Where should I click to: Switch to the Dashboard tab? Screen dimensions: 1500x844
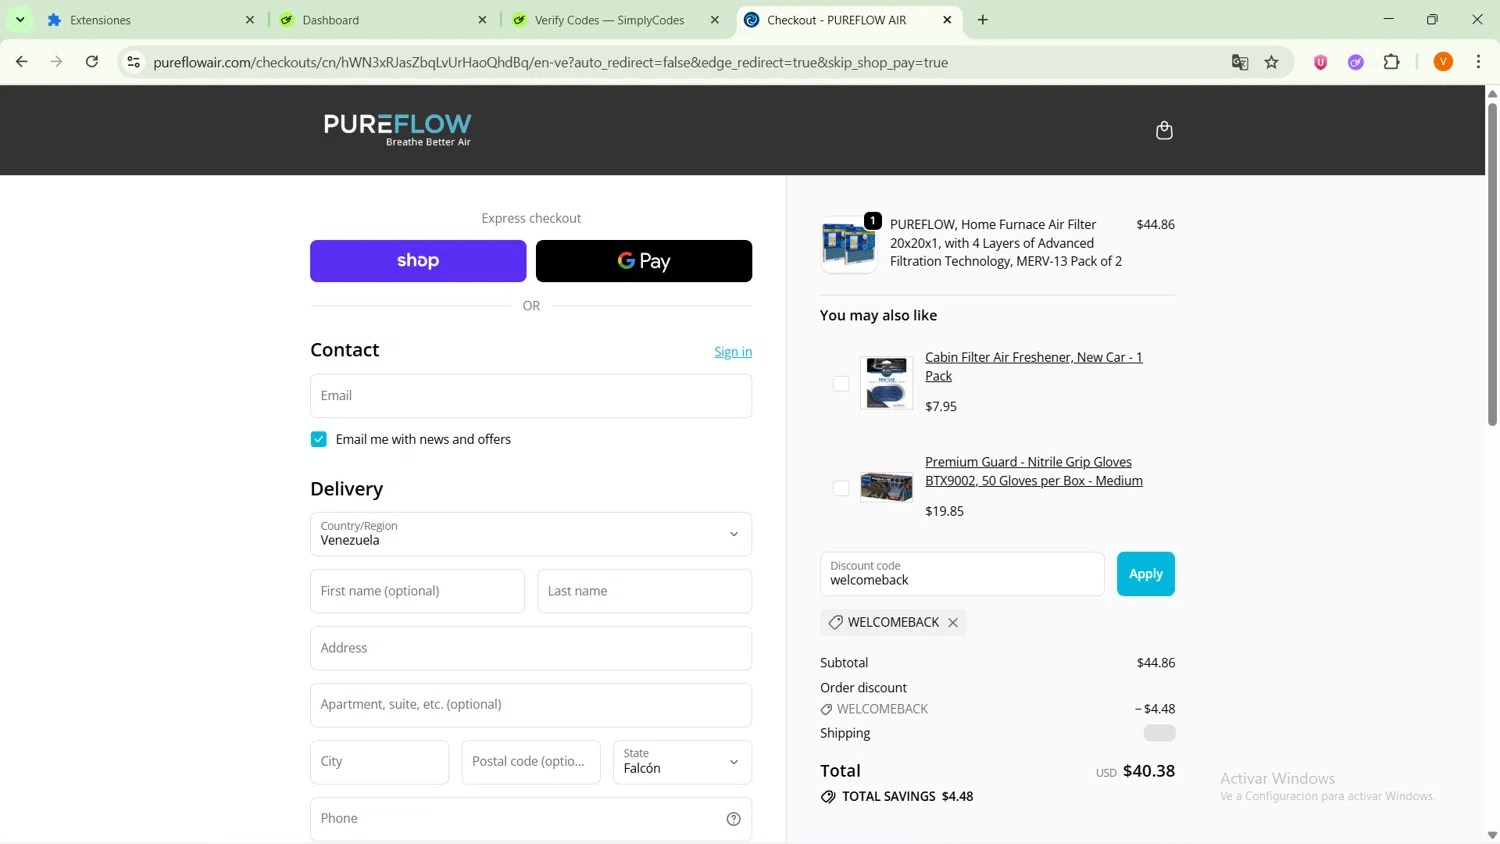[x=383, y=20]
